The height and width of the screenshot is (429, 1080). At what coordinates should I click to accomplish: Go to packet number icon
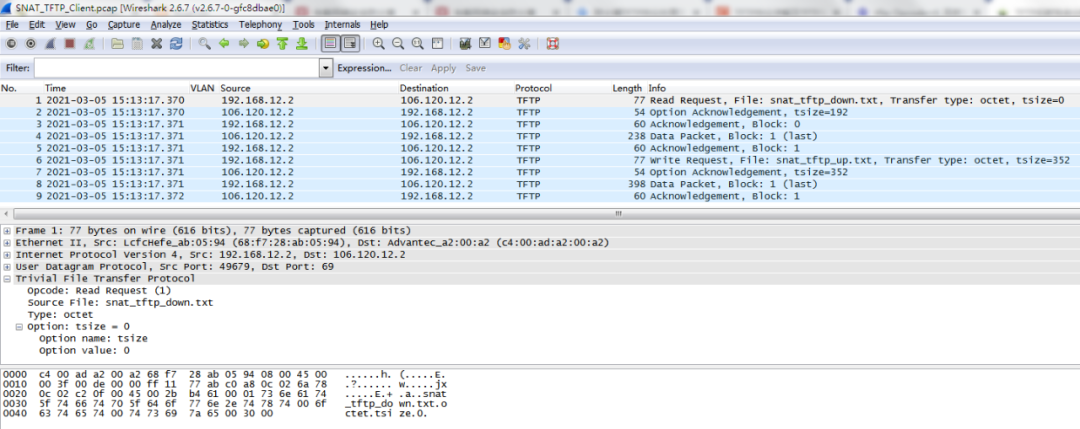[x=262, y=43]
